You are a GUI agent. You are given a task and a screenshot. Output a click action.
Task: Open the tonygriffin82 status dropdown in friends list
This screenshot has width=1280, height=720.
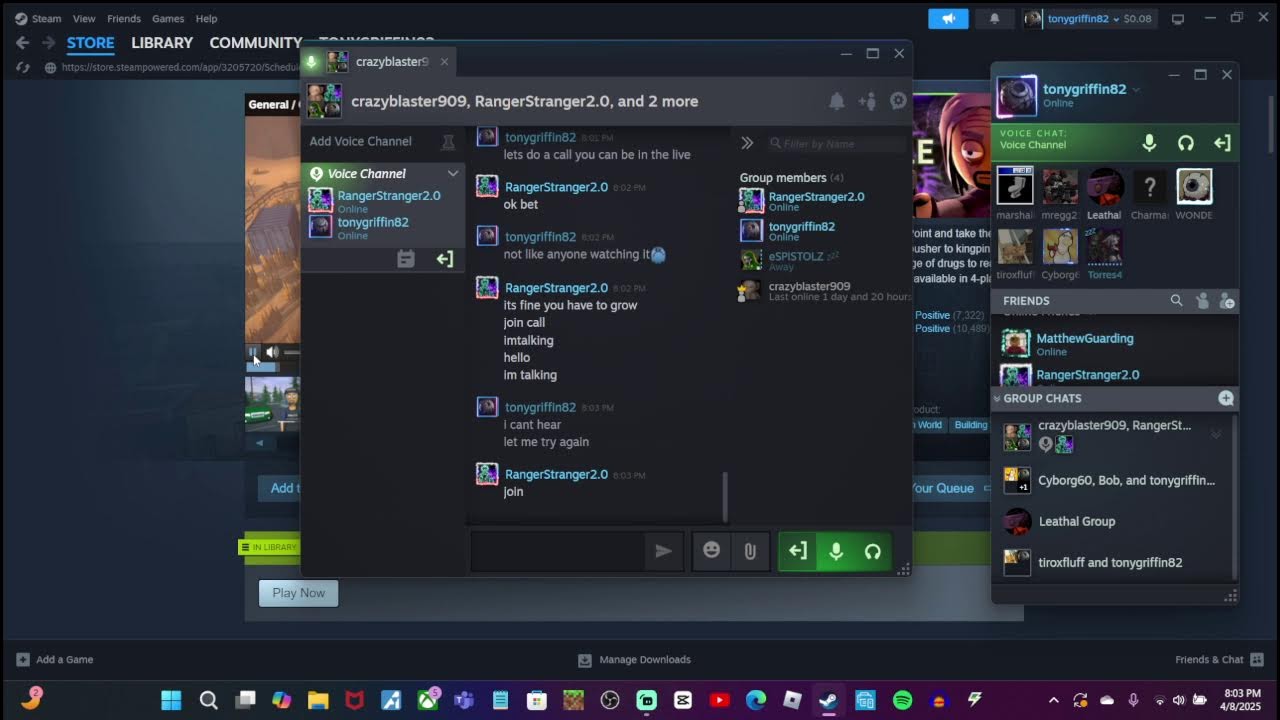[1136, 89]
